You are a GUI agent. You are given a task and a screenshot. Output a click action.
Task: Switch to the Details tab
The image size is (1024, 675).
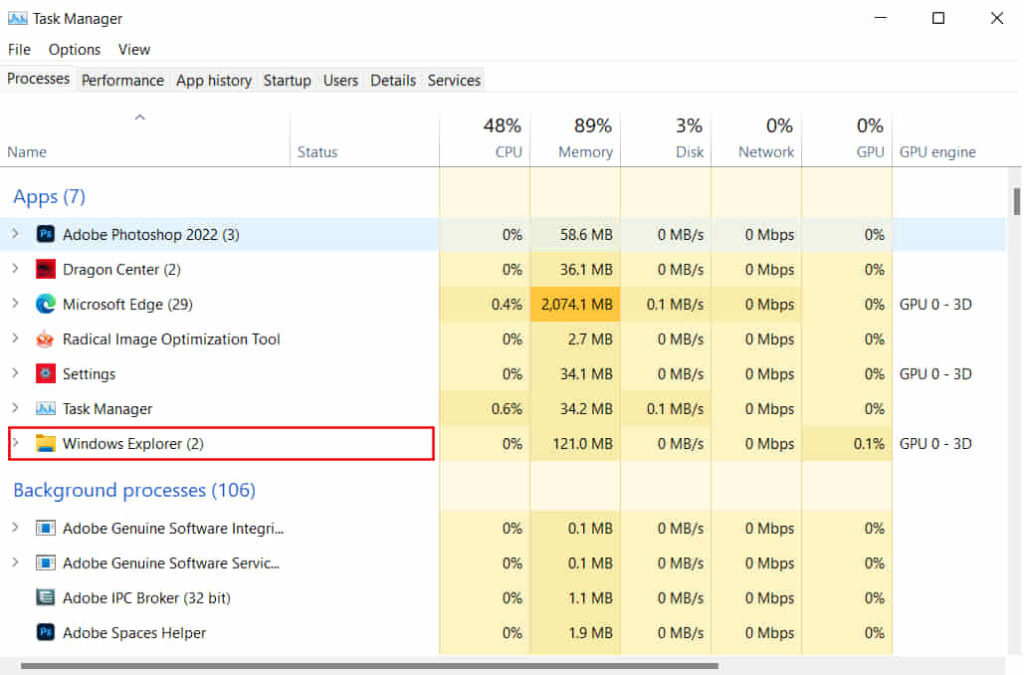pos(392,80)
